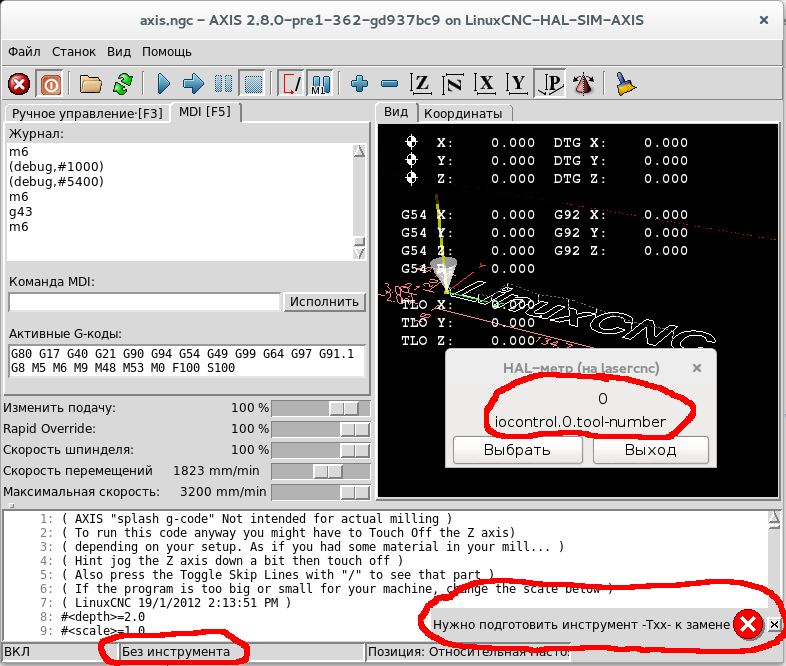Click the red error icon in notification

748,624
